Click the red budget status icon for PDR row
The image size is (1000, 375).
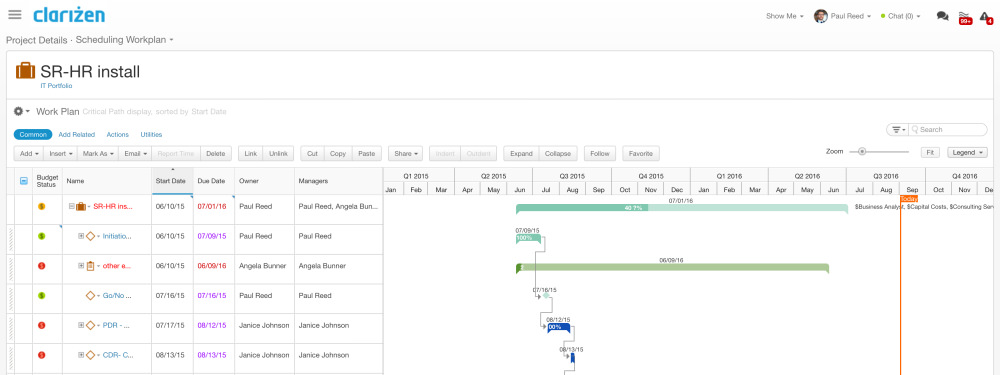pos(41,325)
